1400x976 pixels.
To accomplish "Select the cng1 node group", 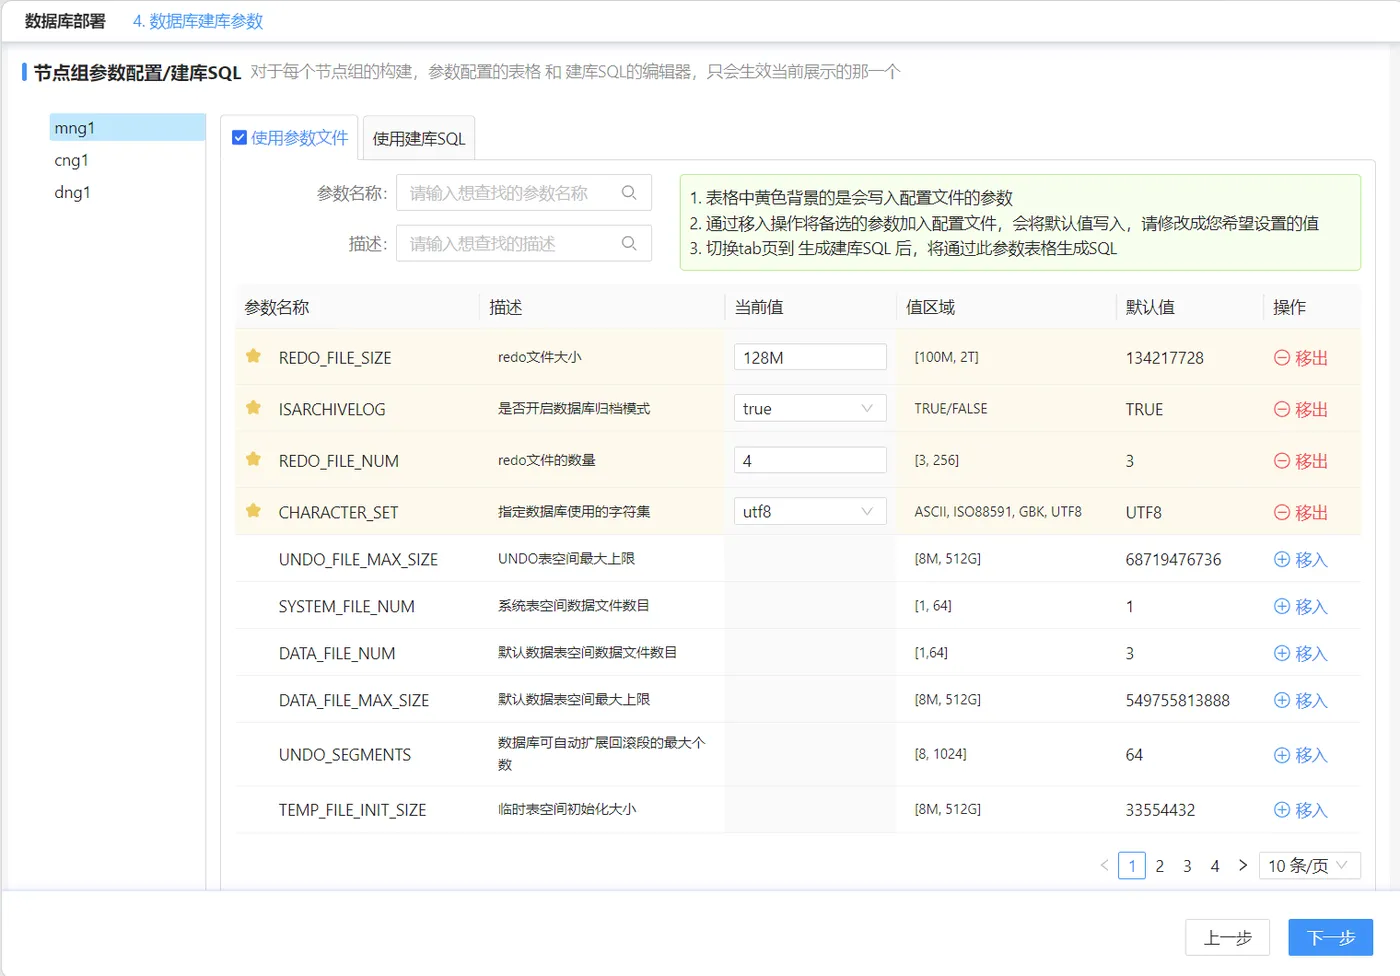I will (127, 160).
